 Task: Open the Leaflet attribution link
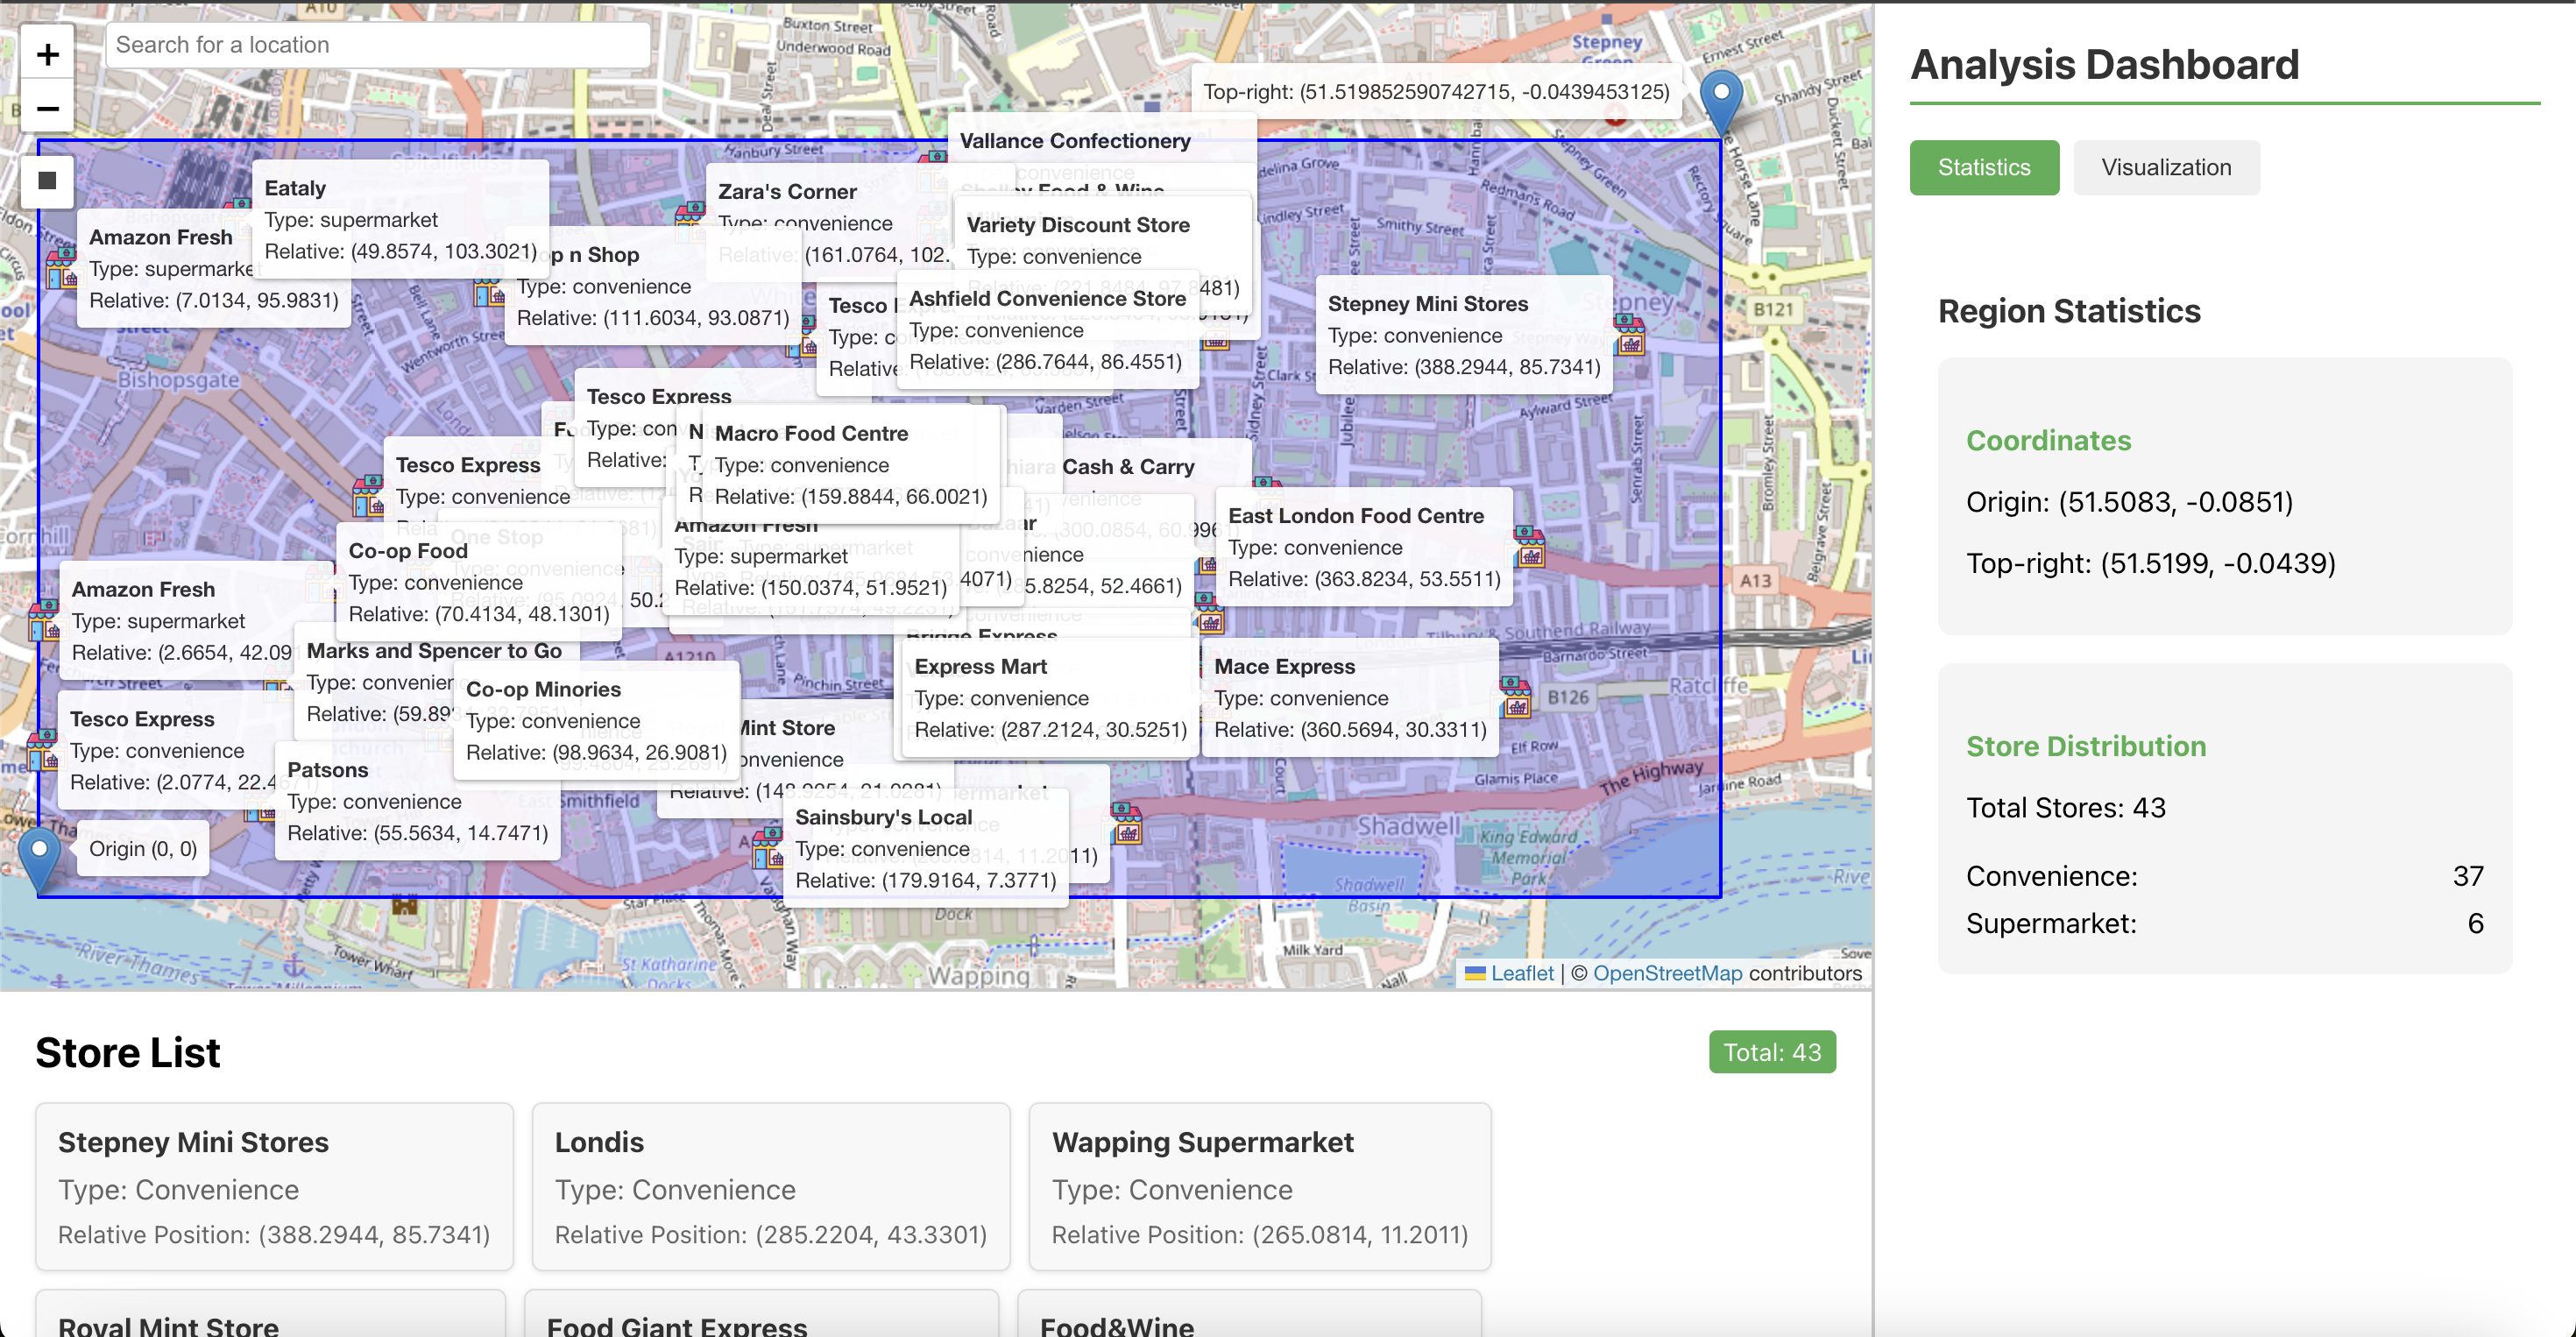point(1521,973)
